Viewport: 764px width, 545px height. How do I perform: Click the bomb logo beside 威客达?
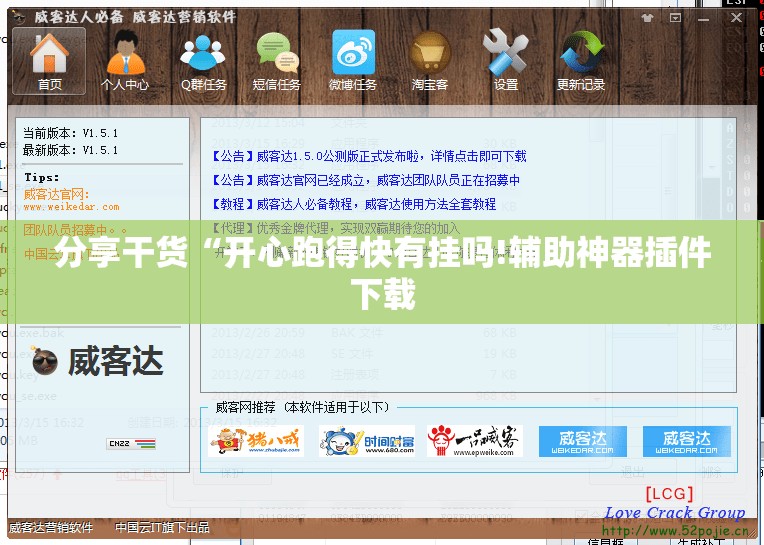[x=44, y=361]
